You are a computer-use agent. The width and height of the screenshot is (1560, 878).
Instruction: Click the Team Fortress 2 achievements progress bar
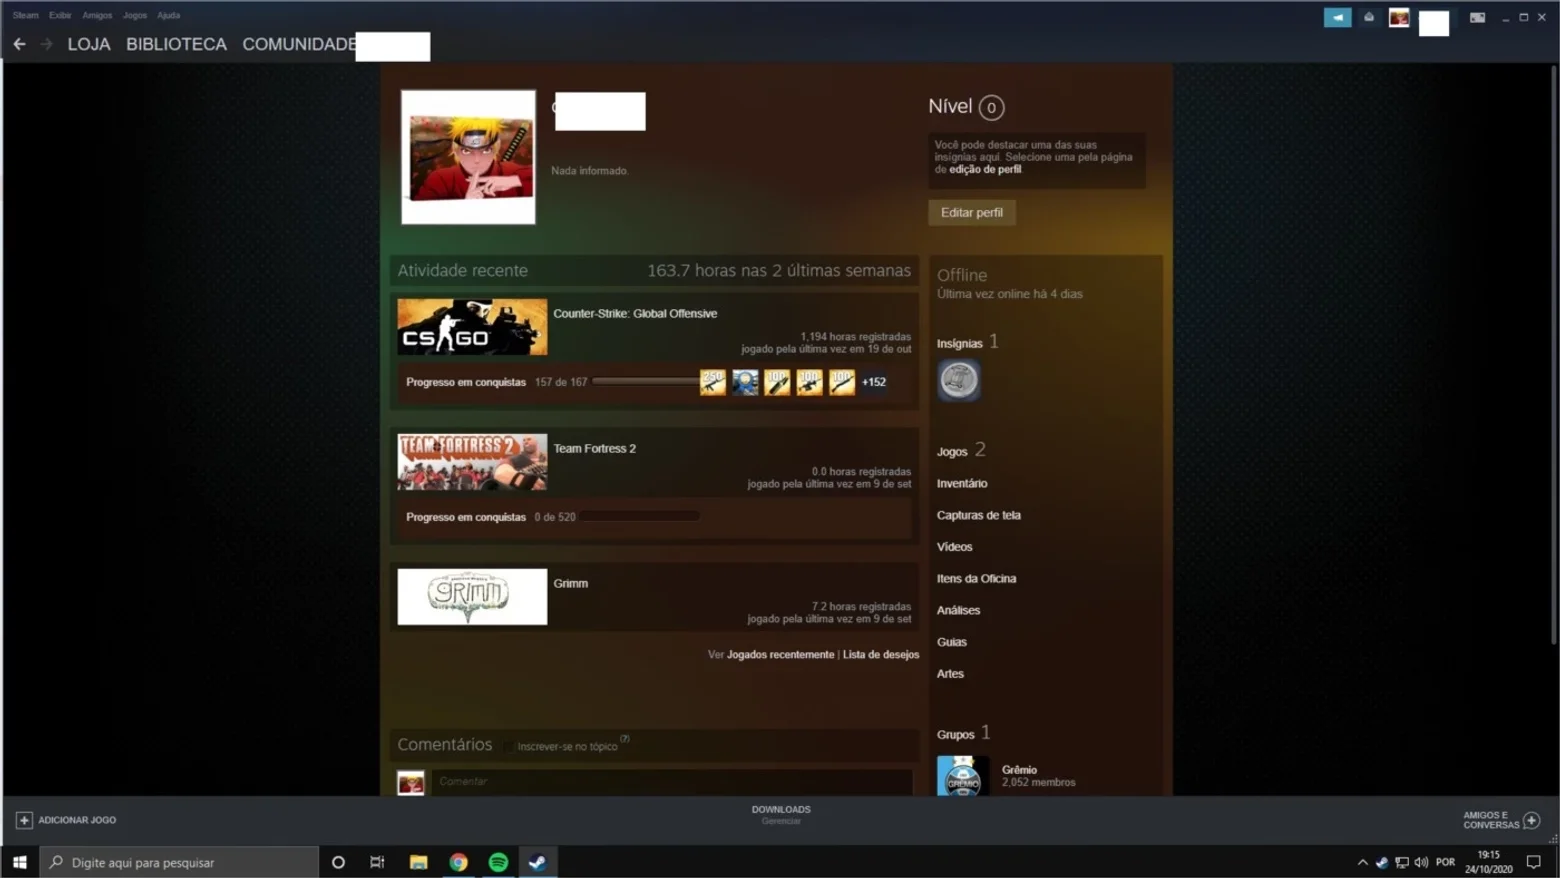(640, 516)
